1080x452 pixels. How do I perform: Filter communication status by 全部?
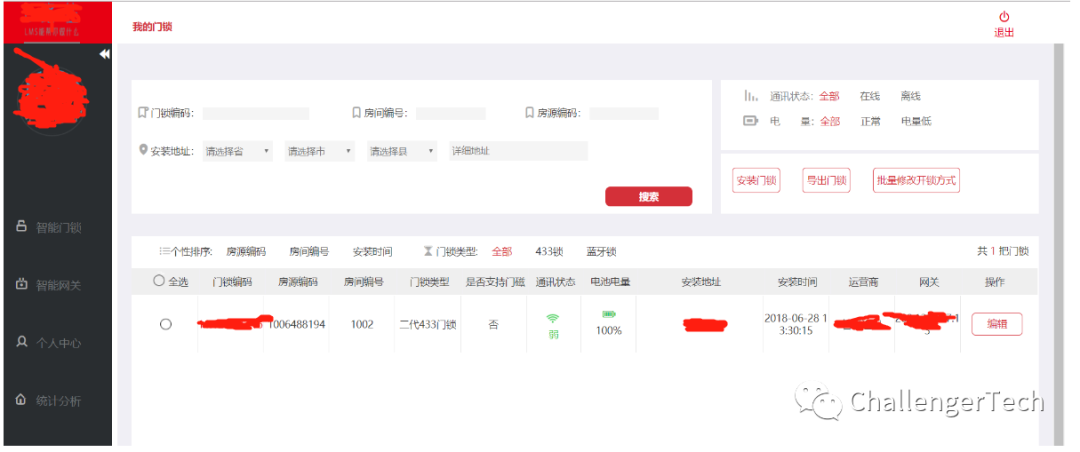point(829,96)
